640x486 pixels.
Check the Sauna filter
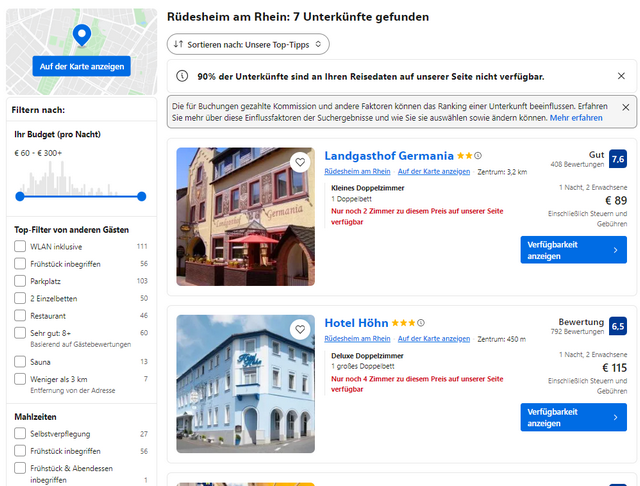20,362
